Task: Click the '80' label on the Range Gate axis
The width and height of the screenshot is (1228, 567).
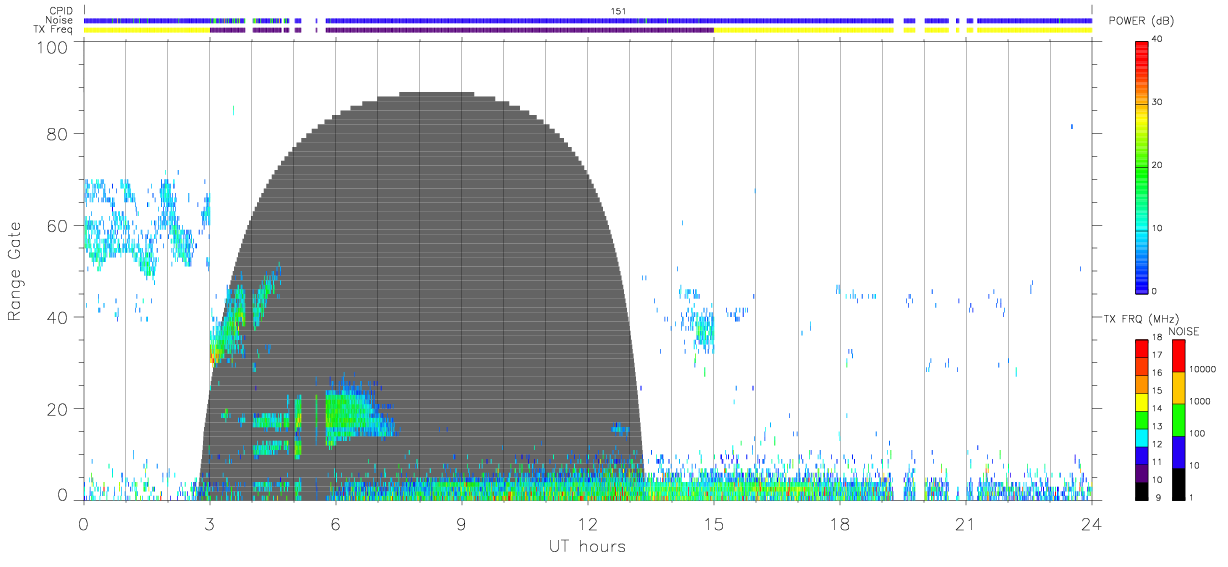Action: [57, 134]
